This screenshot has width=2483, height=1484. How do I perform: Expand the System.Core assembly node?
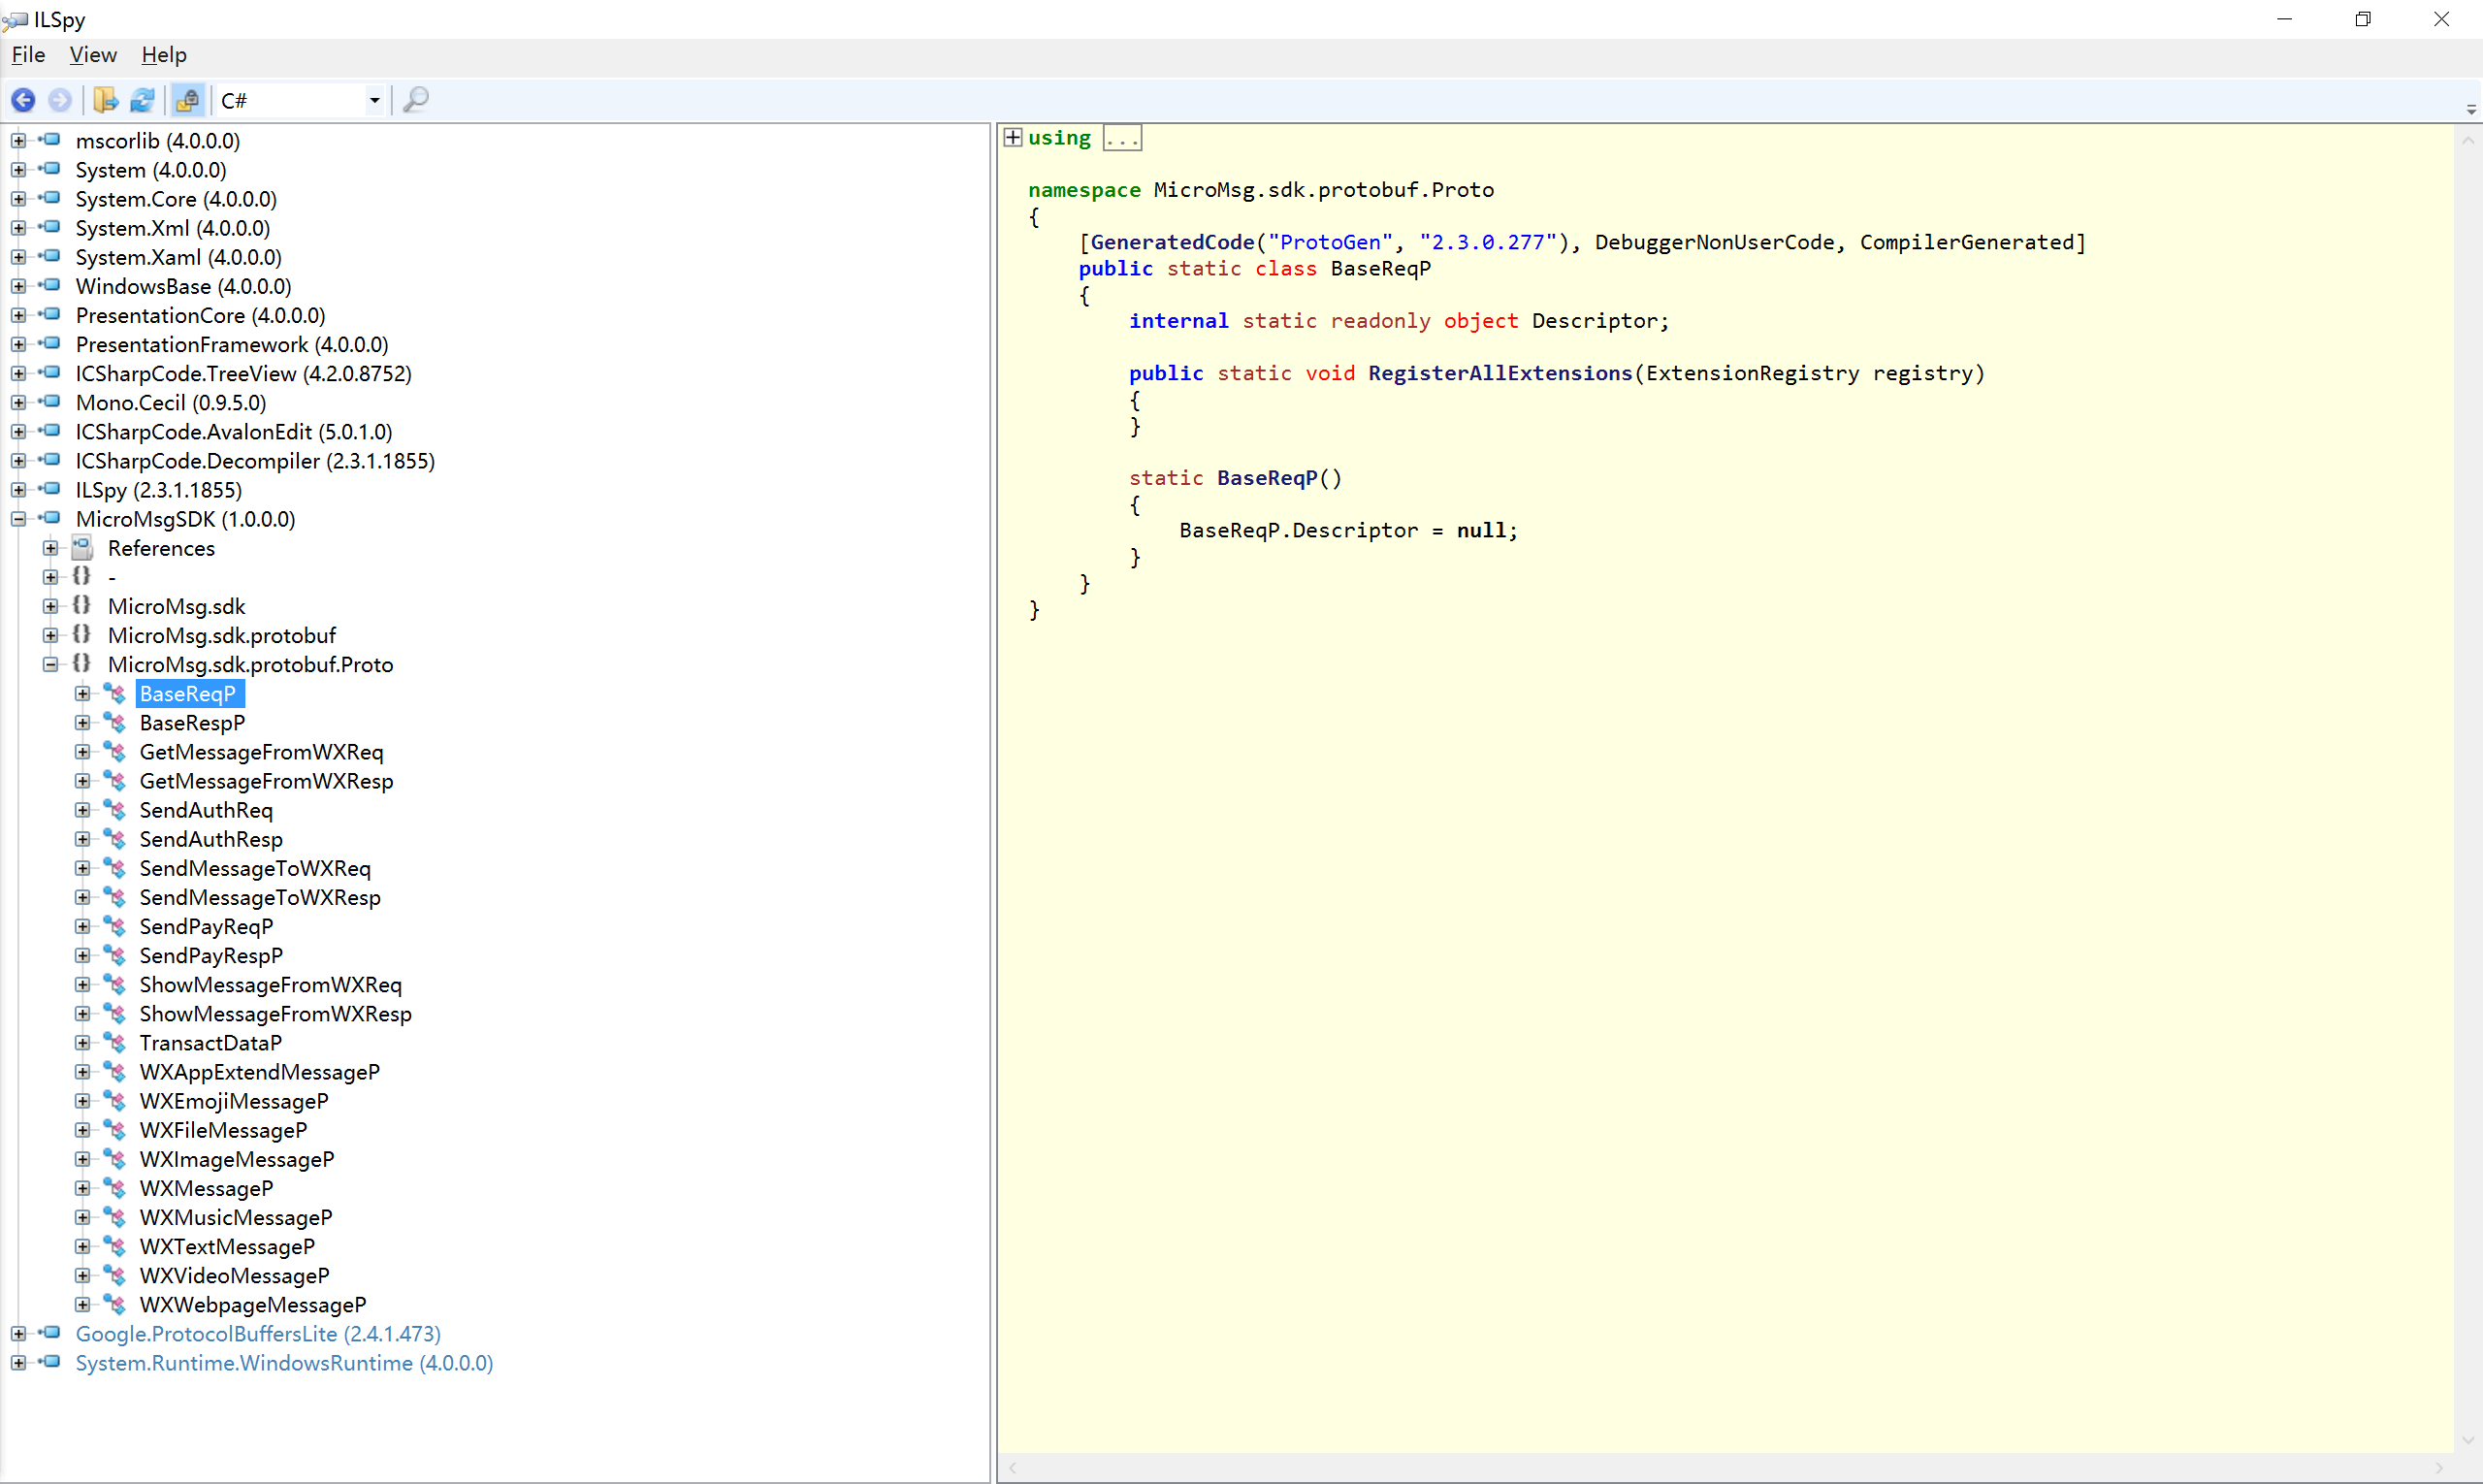(18, 199)
